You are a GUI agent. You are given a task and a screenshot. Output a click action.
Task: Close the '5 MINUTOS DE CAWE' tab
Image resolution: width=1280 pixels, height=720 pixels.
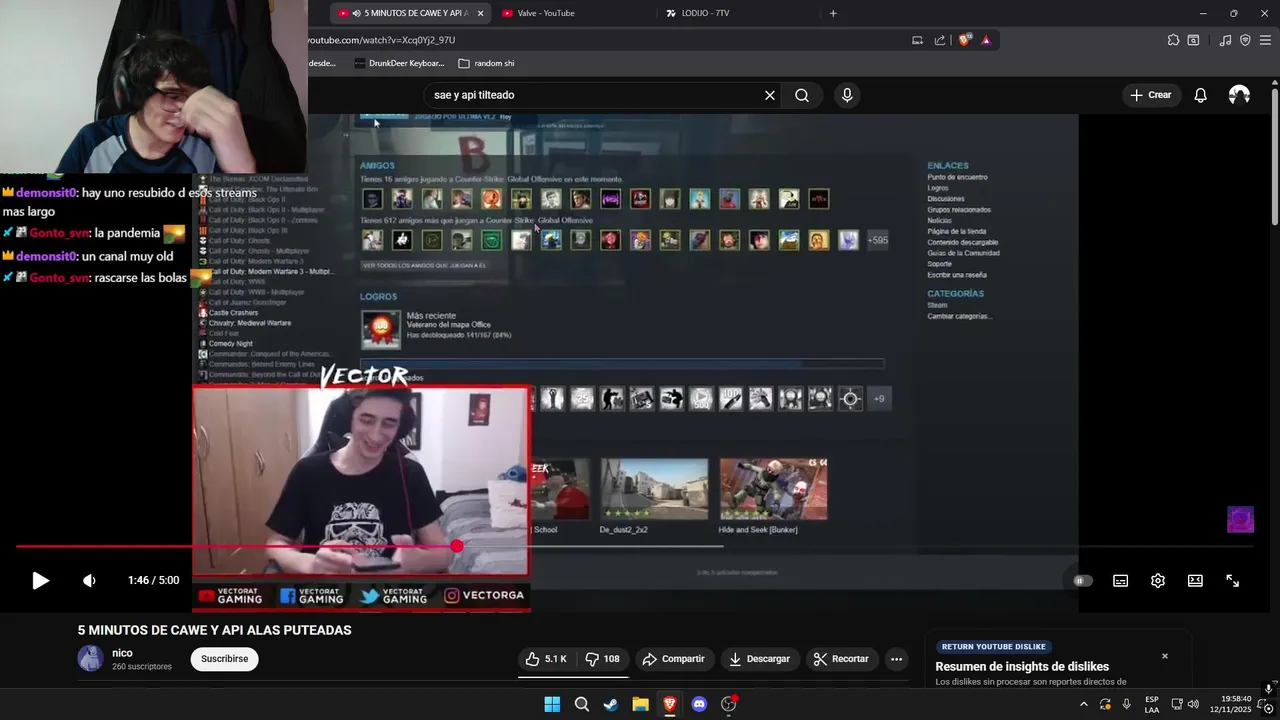pos(481,13)
